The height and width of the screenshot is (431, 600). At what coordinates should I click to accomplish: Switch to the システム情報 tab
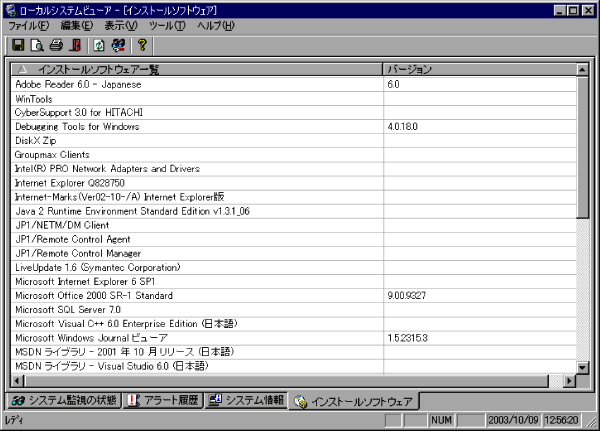[x=246, y=400]
